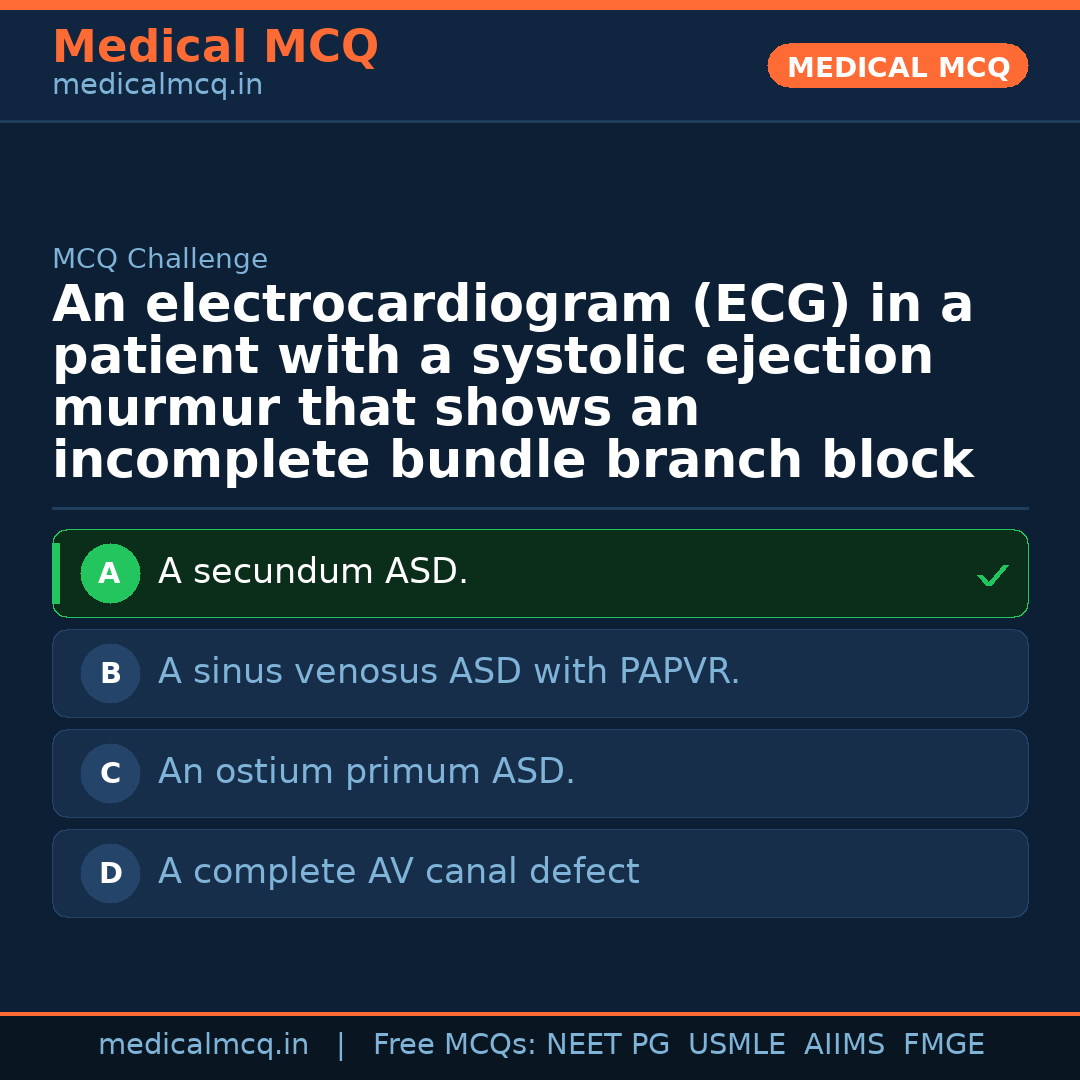
Task: Choose the C option circle badge
Action: coord(110,773)
